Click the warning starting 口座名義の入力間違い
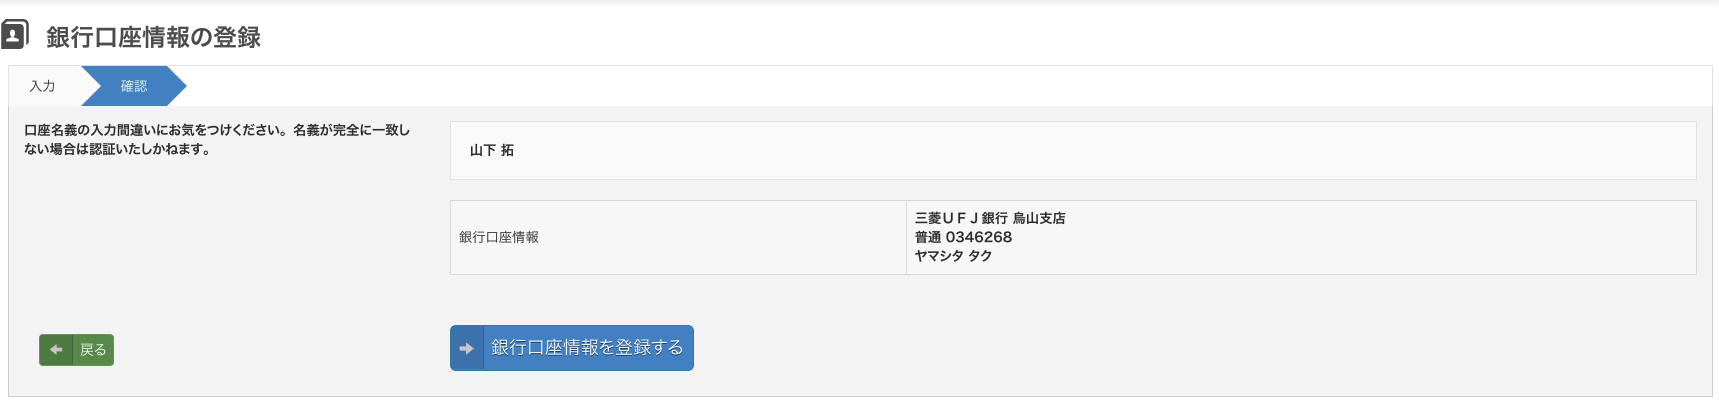Image resolution: width=1719 pixels, height=402 pixels. coord(217,130)
